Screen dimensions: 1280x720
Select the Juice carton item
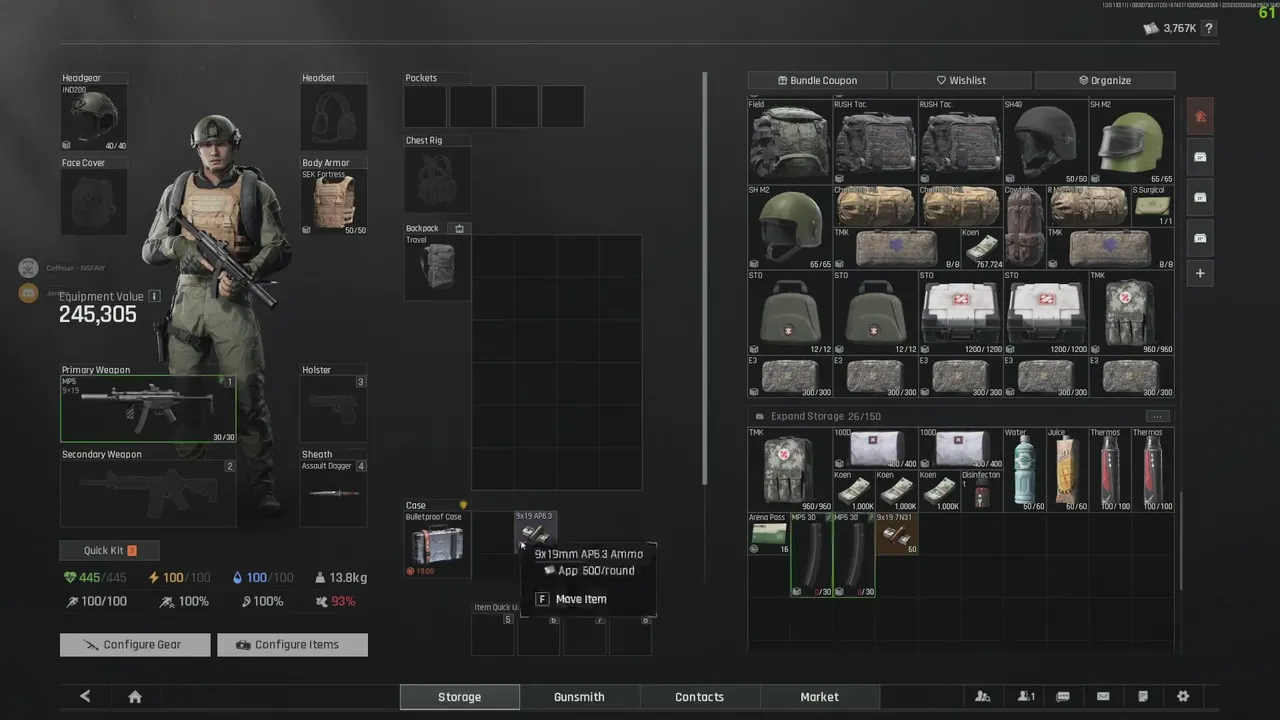(x=1066, y=470)
